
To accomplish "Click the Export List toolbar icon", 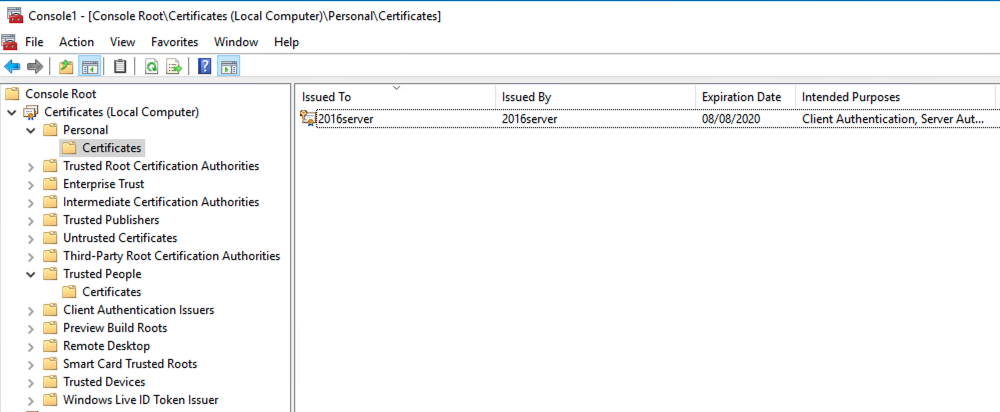I will coord(174,67).
